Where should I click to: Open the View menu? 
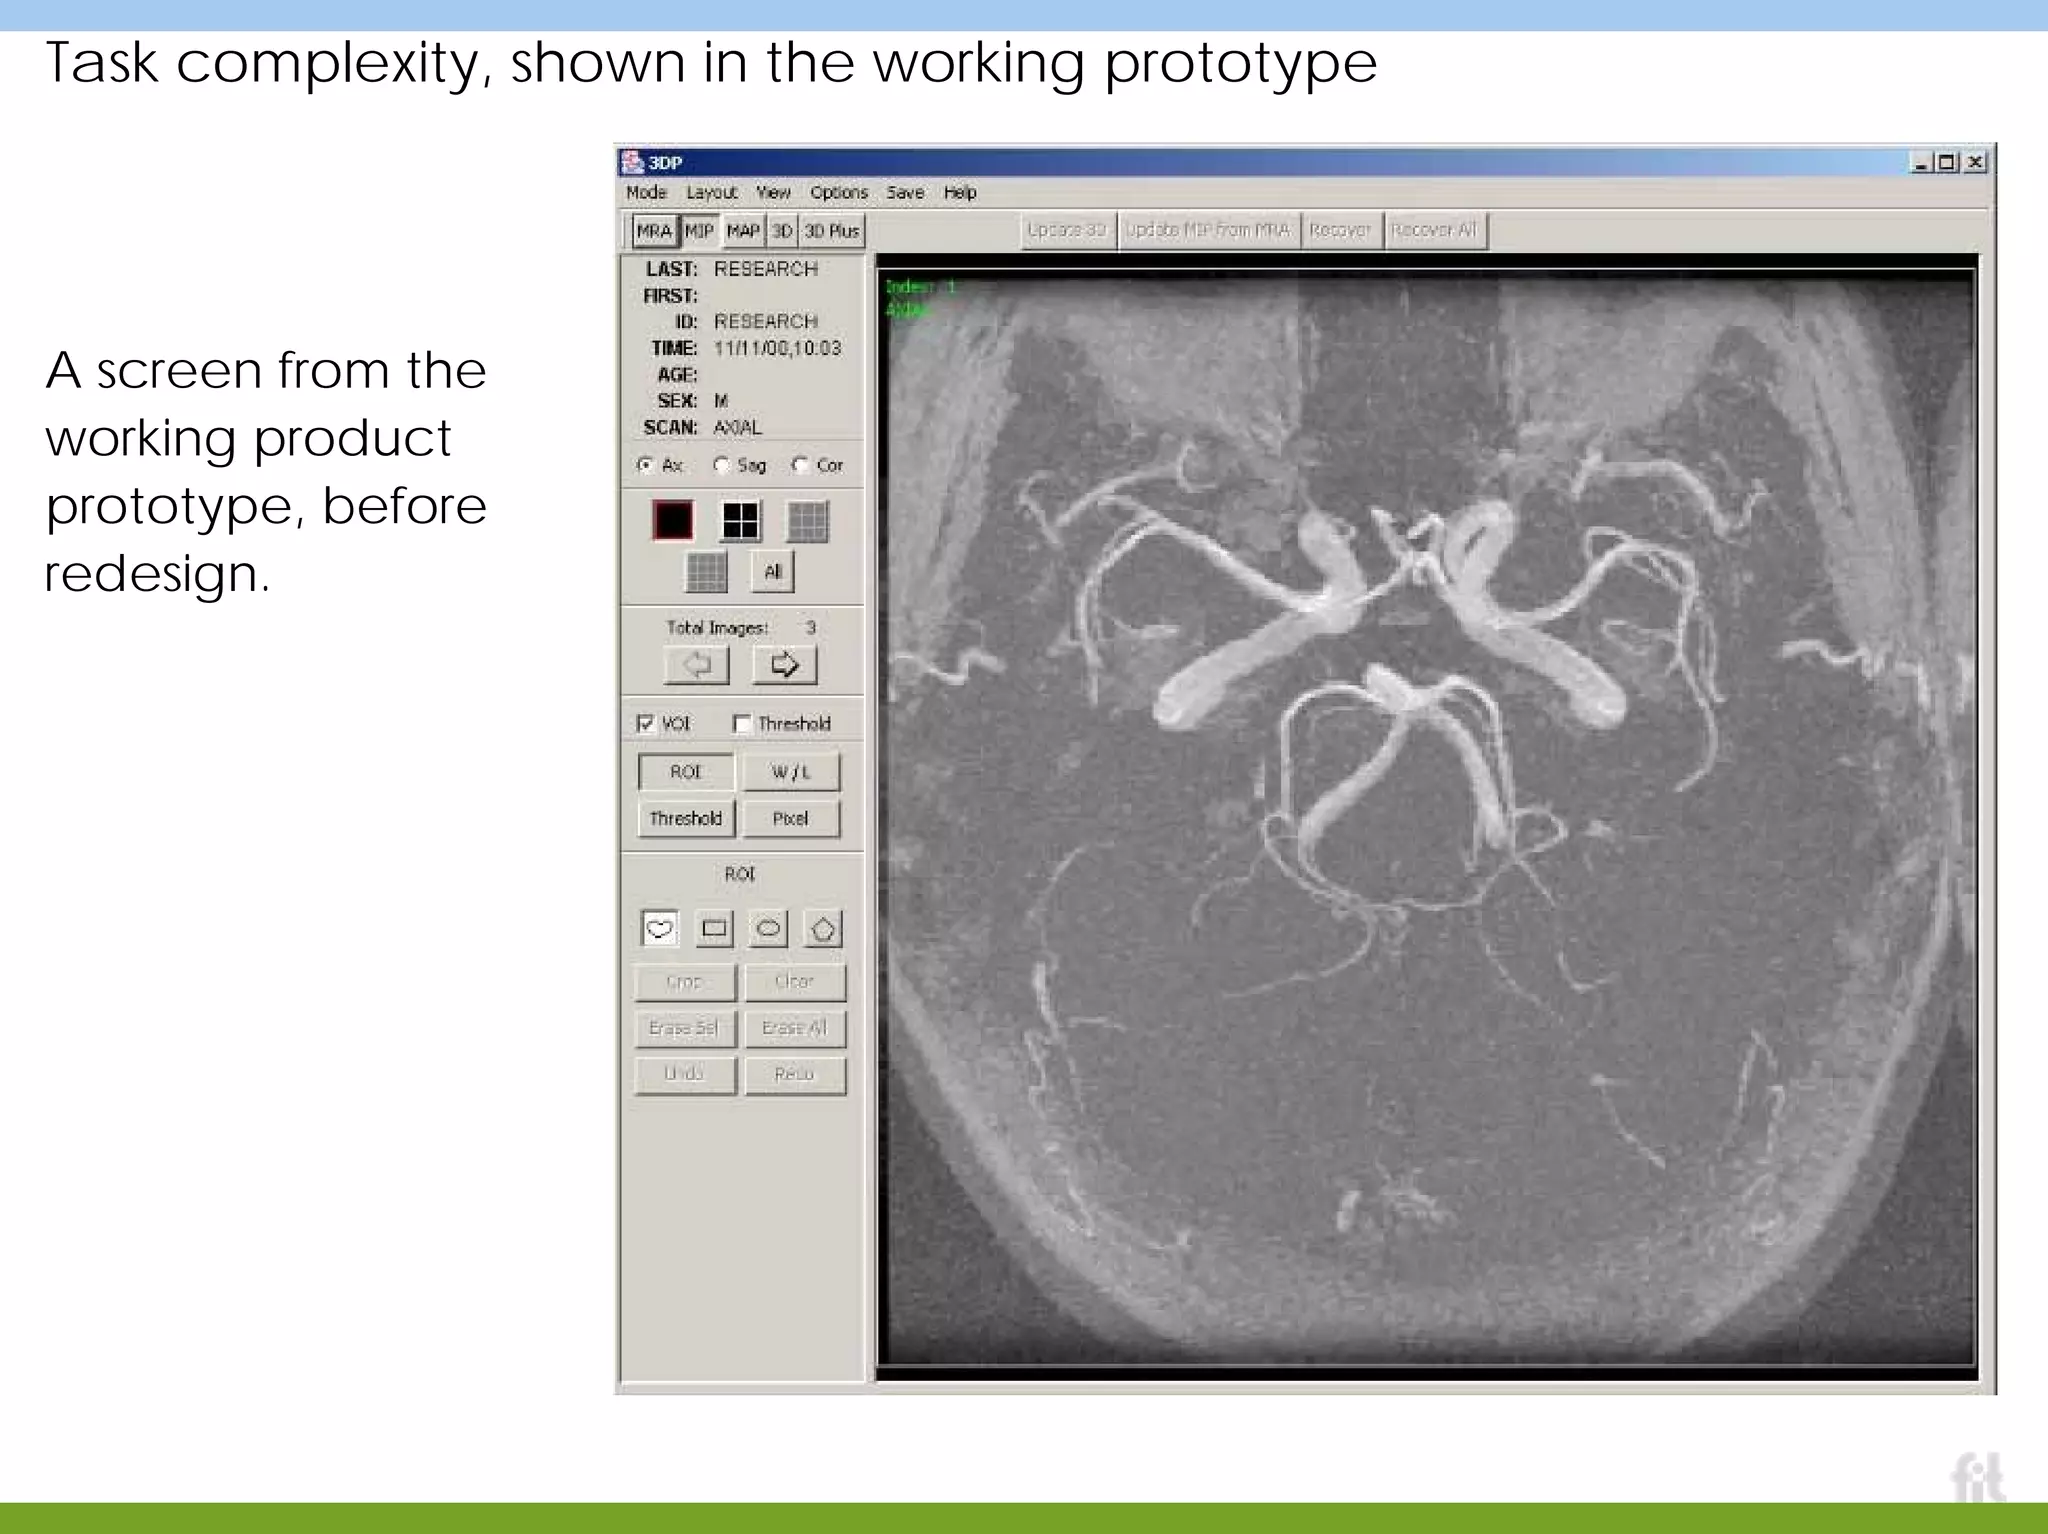tap(773, 192)
